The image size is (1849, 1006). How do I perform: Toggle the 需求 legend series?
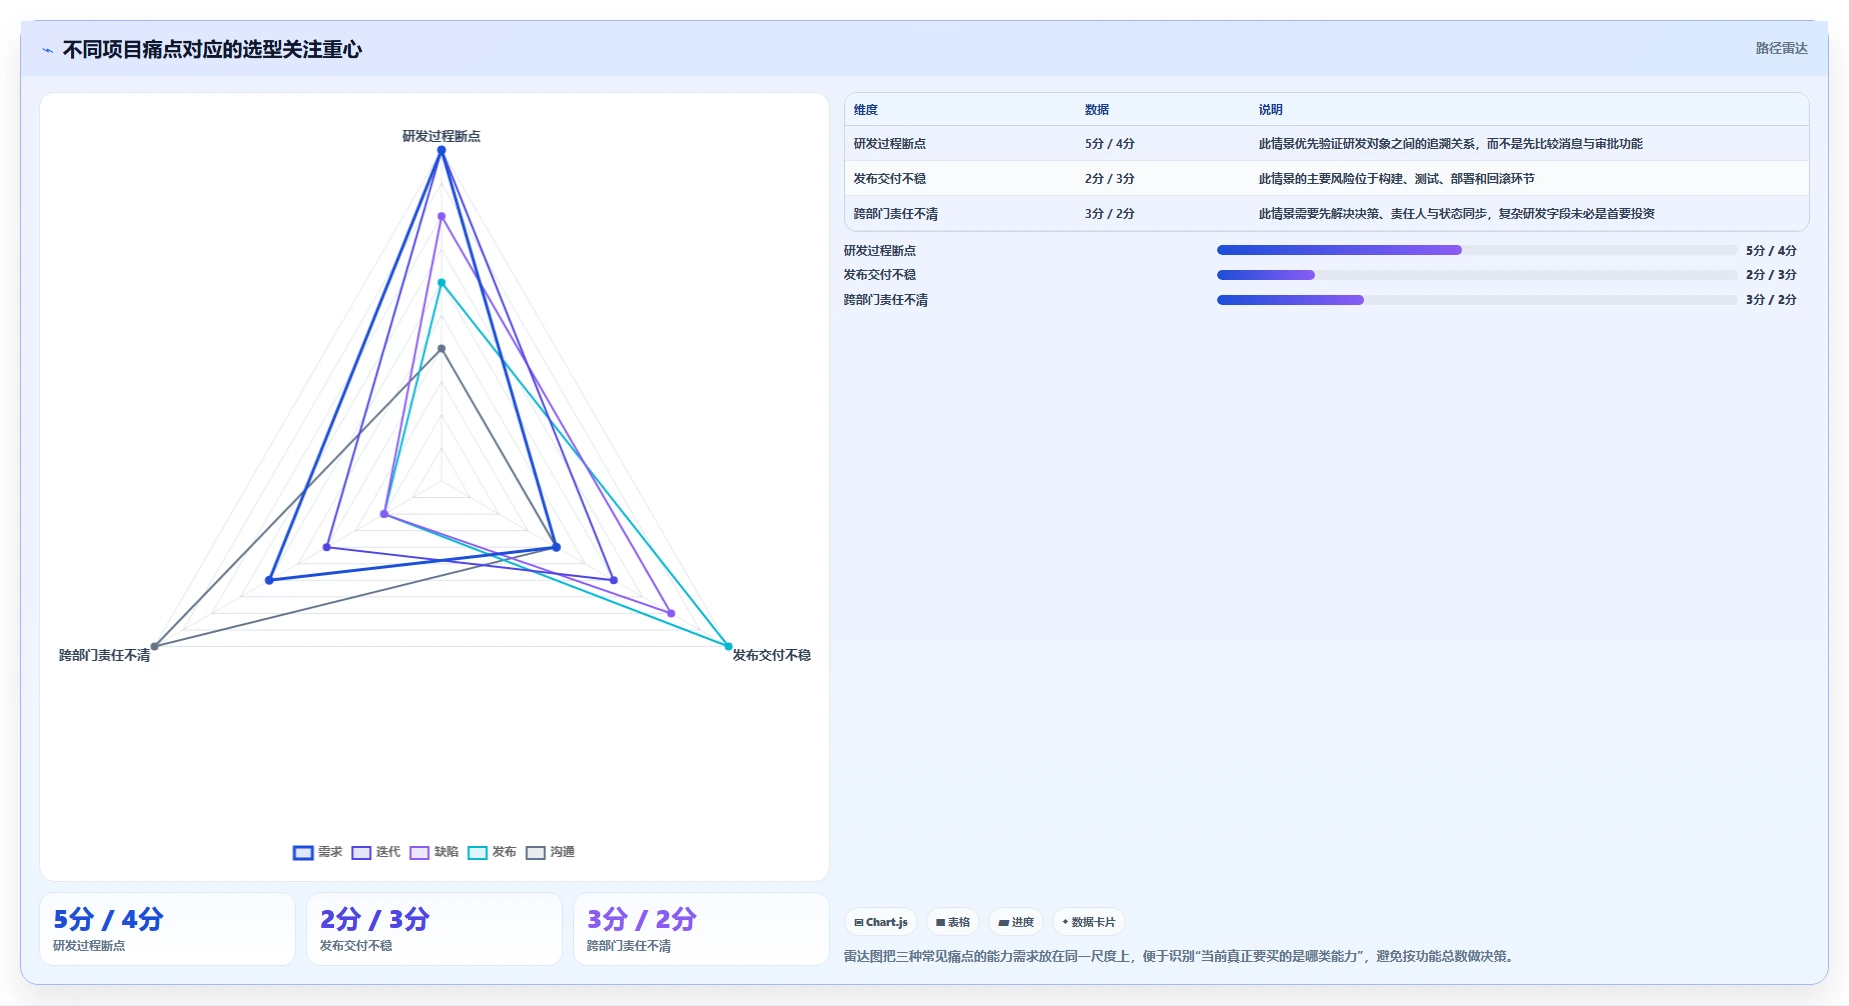(317, 852)
